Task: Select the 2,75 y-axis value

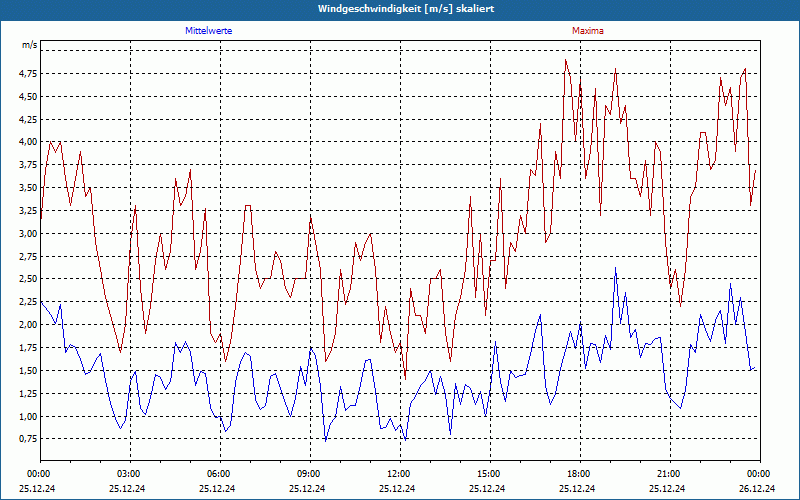Action: [x=29, y=256]
